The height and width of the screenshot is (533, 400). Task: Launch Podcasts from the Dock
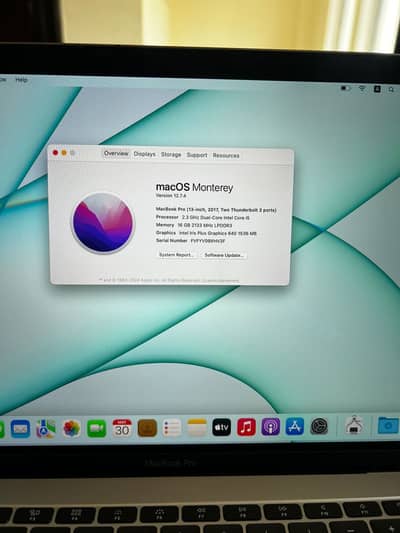tap(271, 427)
